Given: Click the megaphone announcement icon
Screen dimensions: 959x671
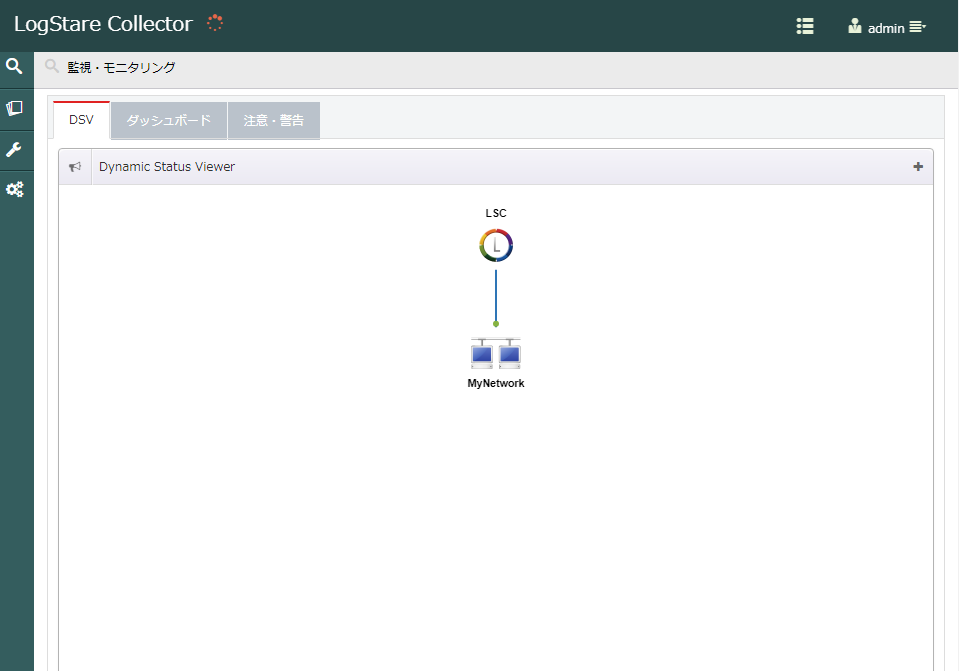Looking at the screenshot, I should [75, 167].
